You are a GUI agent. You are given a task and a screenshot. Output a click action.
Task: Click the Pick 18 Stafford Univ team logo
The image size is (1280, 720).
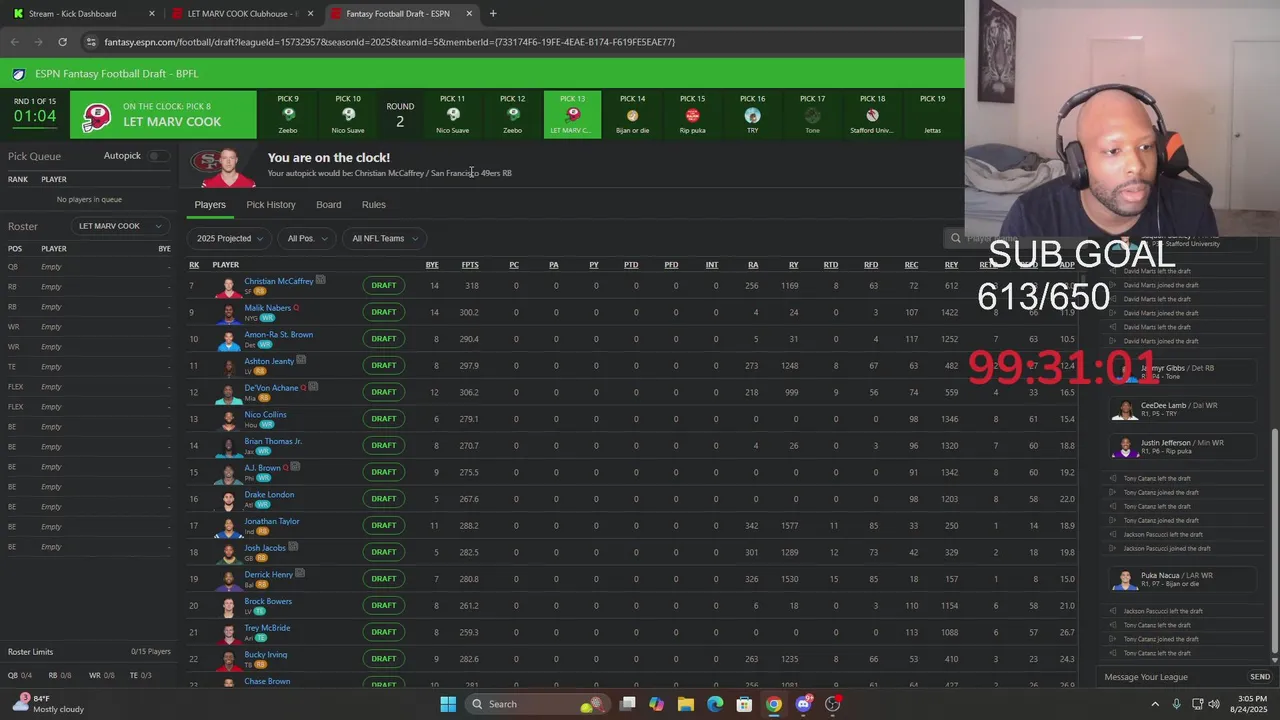pos(872,115)
